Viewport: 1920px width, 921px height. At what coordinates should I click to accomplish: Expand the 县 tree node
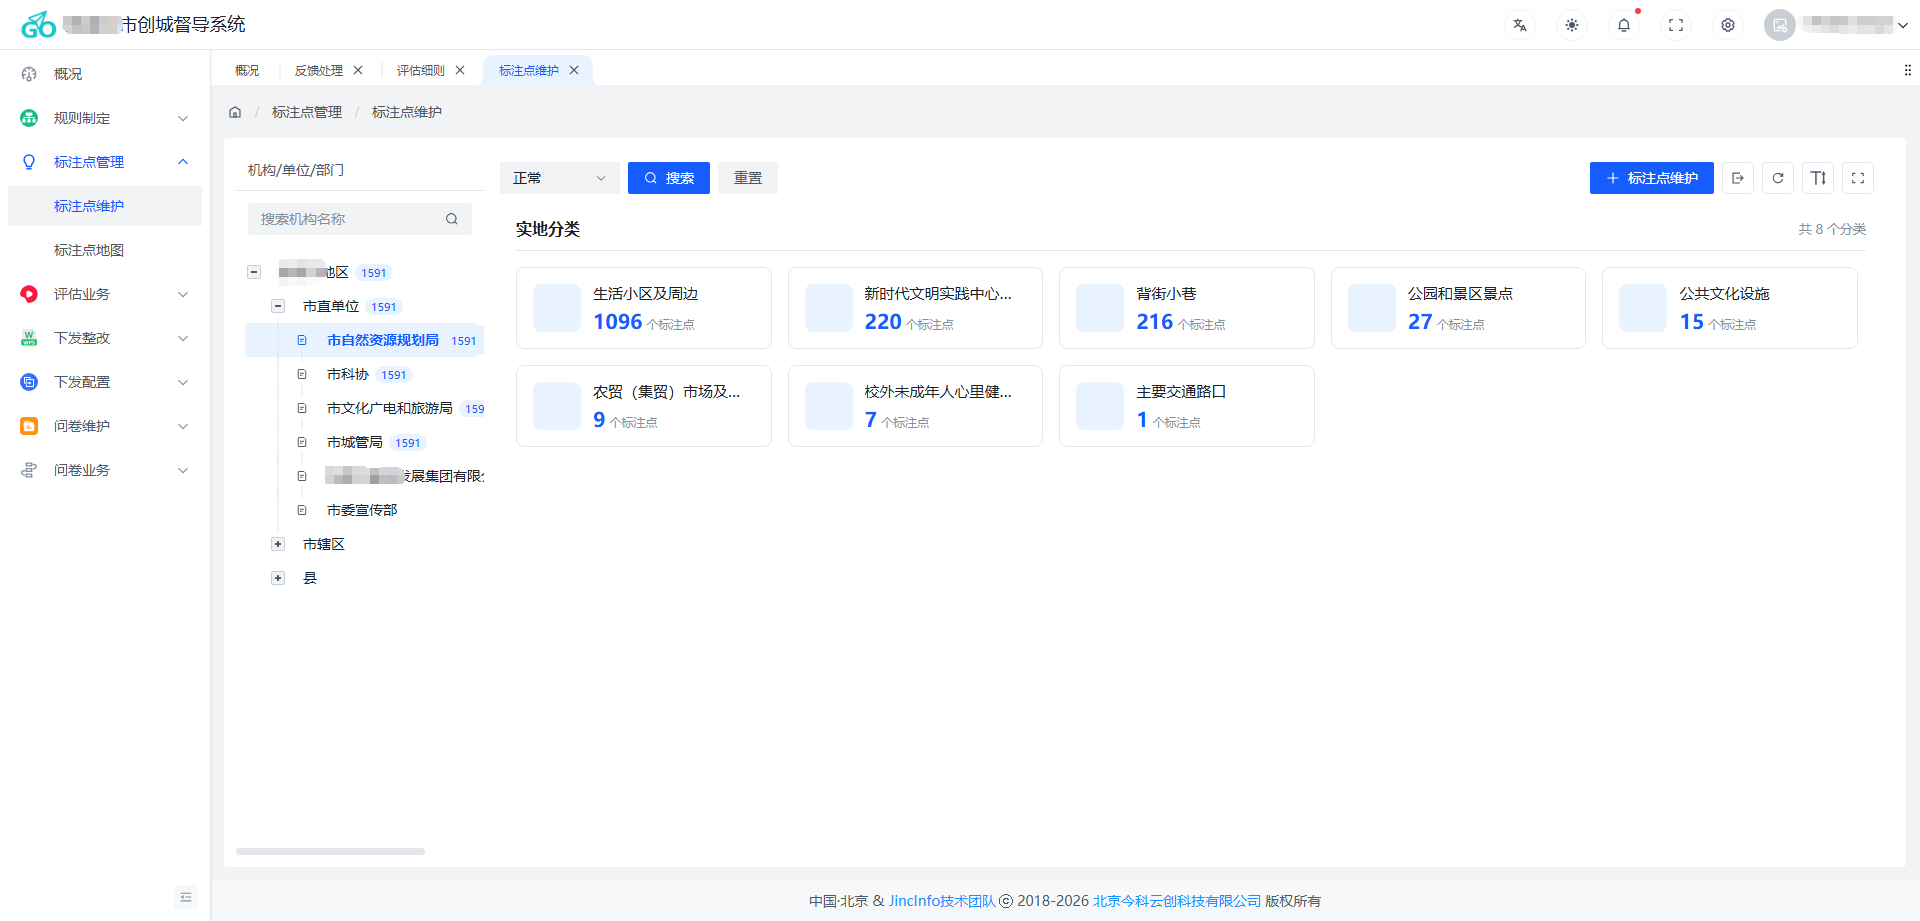[x=277, y=578]
